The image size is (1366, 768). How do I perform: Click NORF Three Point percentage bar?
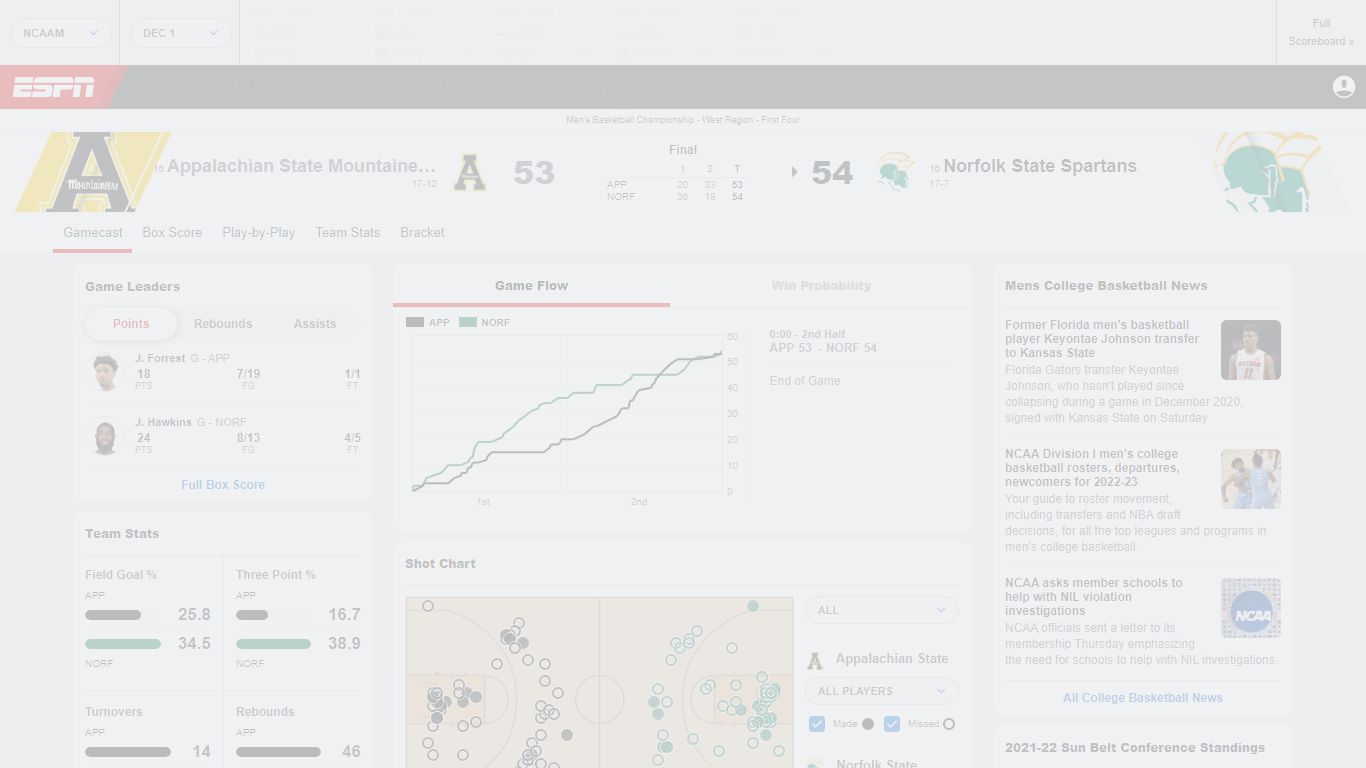coord(273,644)
